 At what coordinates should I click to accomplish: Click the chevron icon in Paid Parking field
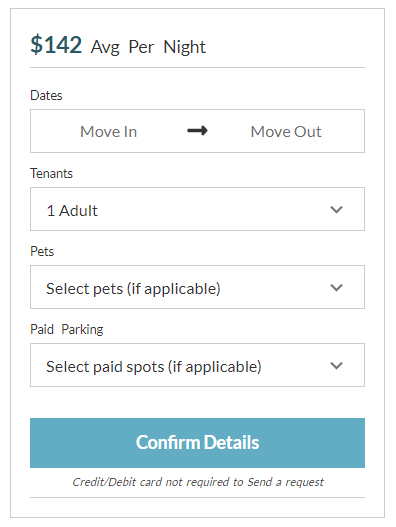(x=336, y=365)
